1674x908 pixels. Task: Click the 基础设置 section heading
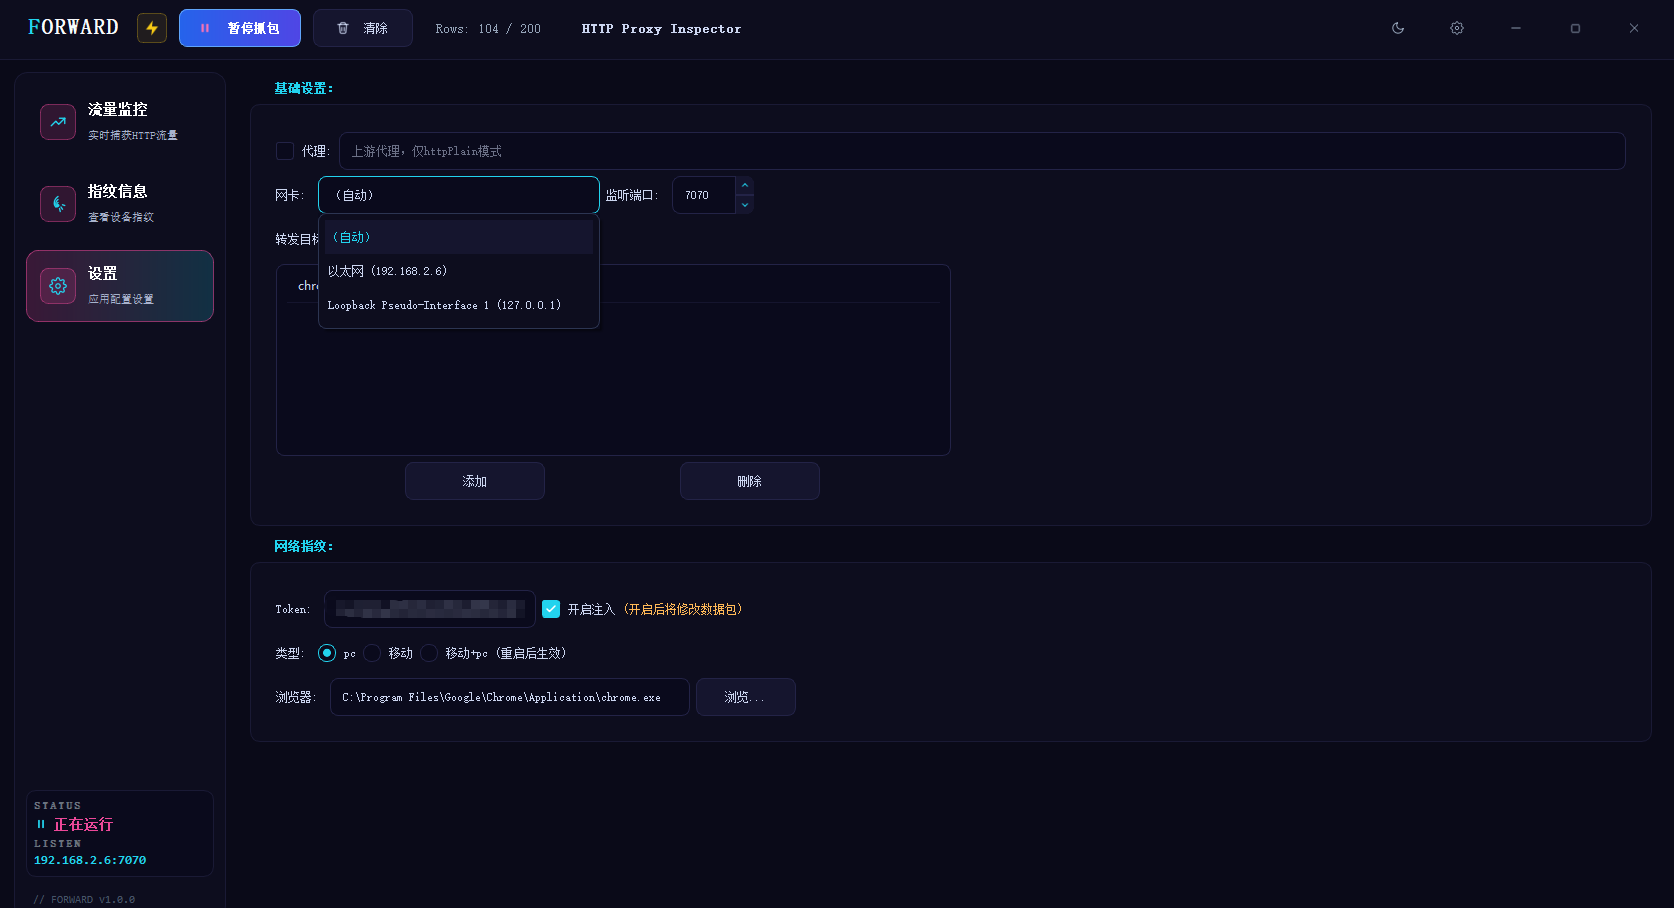(304, 88)
